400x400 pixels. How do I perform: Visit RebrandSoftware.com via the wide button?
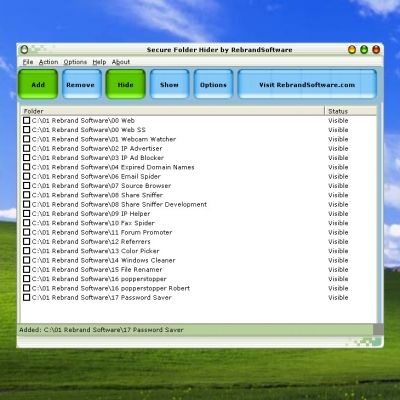pos(307,84)
